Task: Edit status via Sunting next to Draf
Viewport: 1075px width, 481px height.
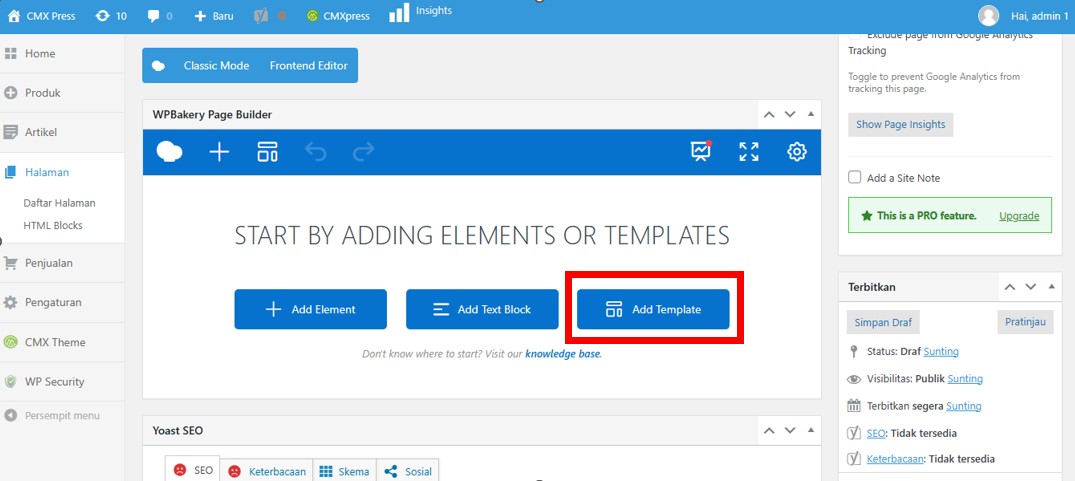Action: (x=941, y=352)
